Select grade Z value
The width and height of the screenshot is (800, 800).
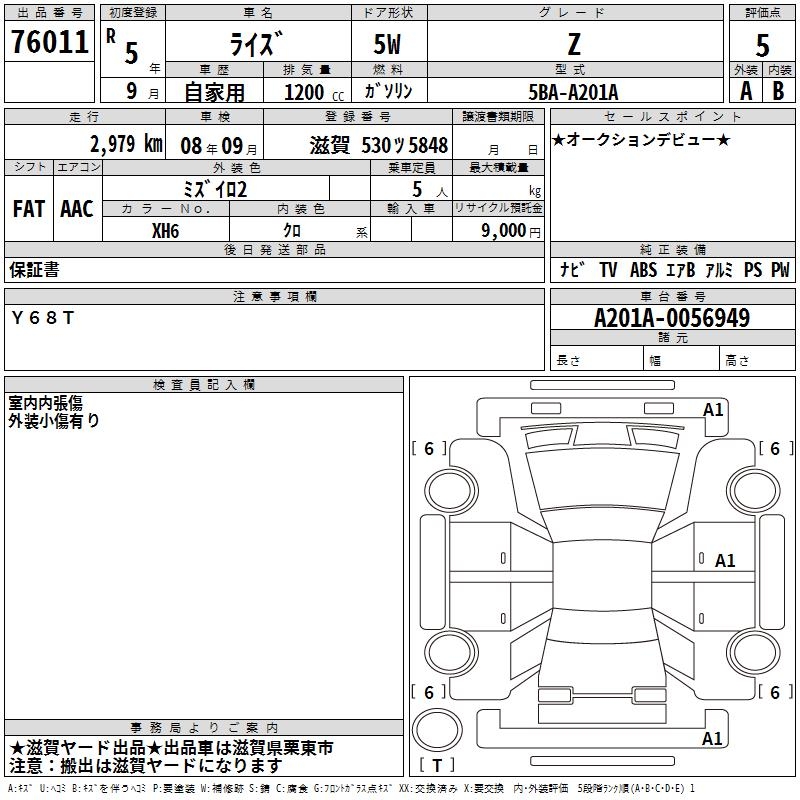574,44
